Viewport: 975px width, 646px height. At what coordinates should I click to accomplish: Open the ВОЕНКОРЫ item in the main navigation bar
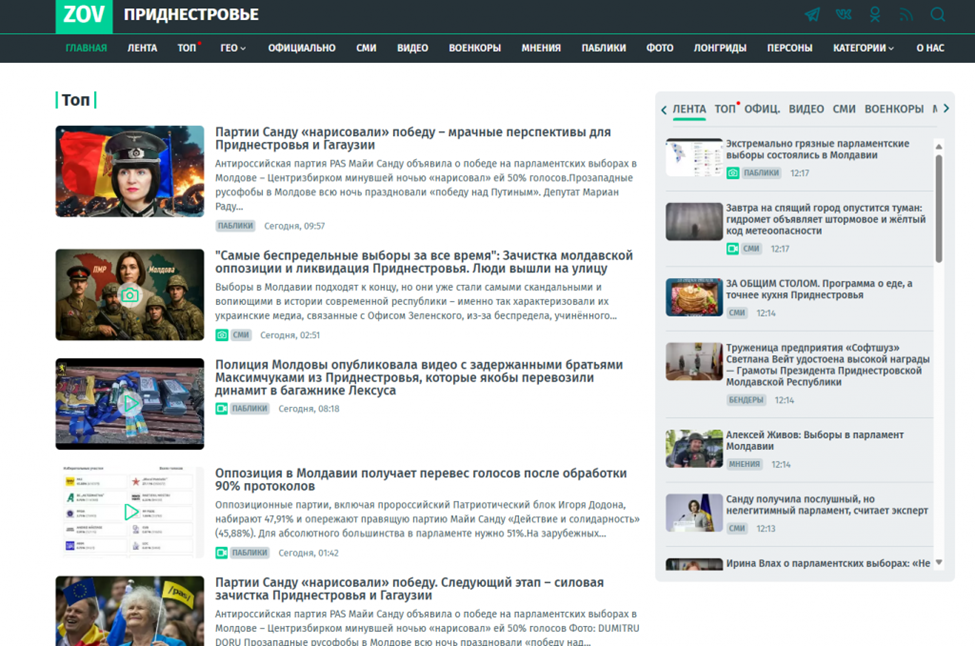coord(475,48)
